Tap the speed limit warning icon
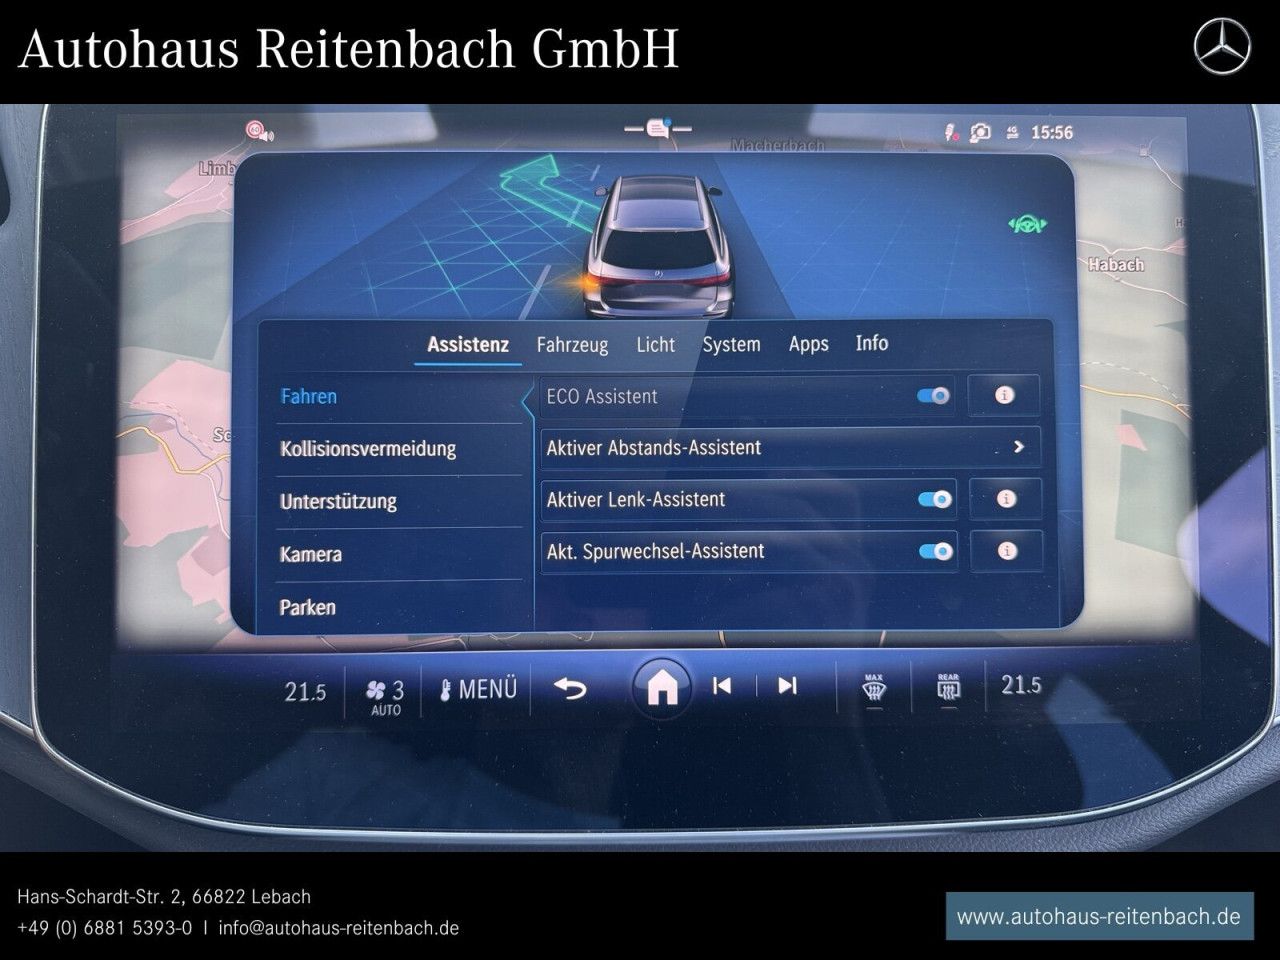The width and height of the screenshot is (1280, 960). tap(258, 130)
